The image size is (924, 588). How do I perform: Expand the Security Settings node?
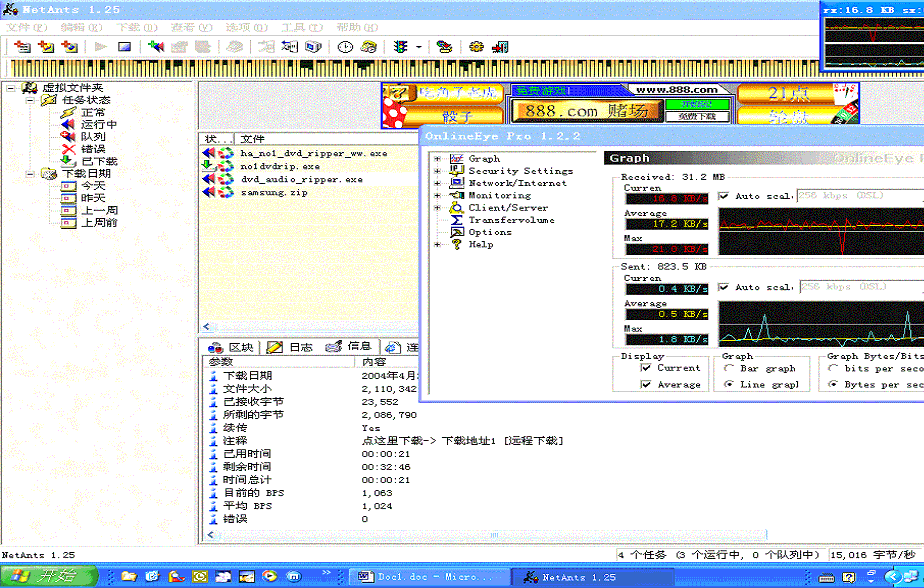pyautogui.click(x=437, y=171)
